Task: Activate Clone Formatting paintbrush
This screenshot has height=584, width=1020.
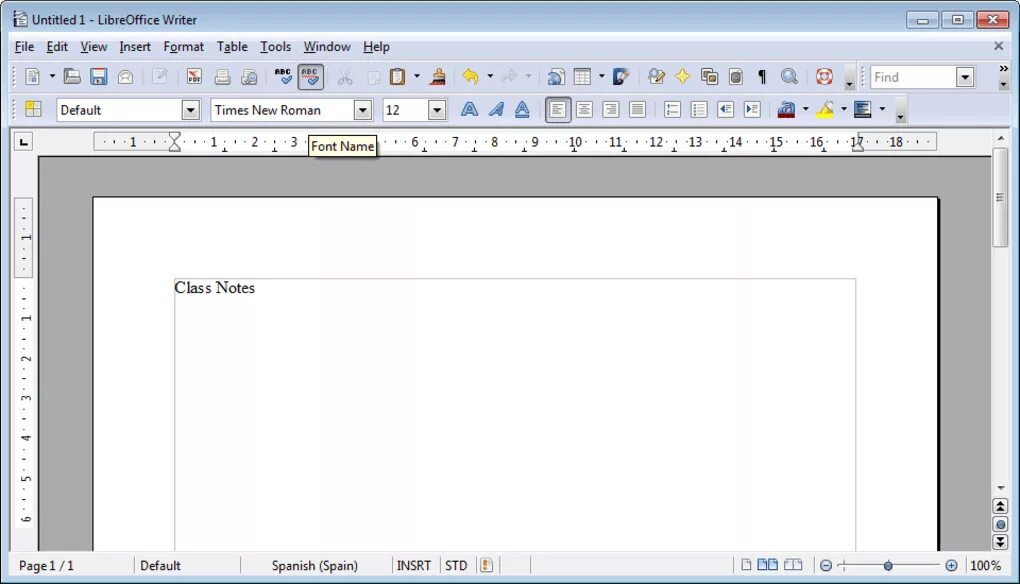Action: pyautogui.click(x=438, y=77)
